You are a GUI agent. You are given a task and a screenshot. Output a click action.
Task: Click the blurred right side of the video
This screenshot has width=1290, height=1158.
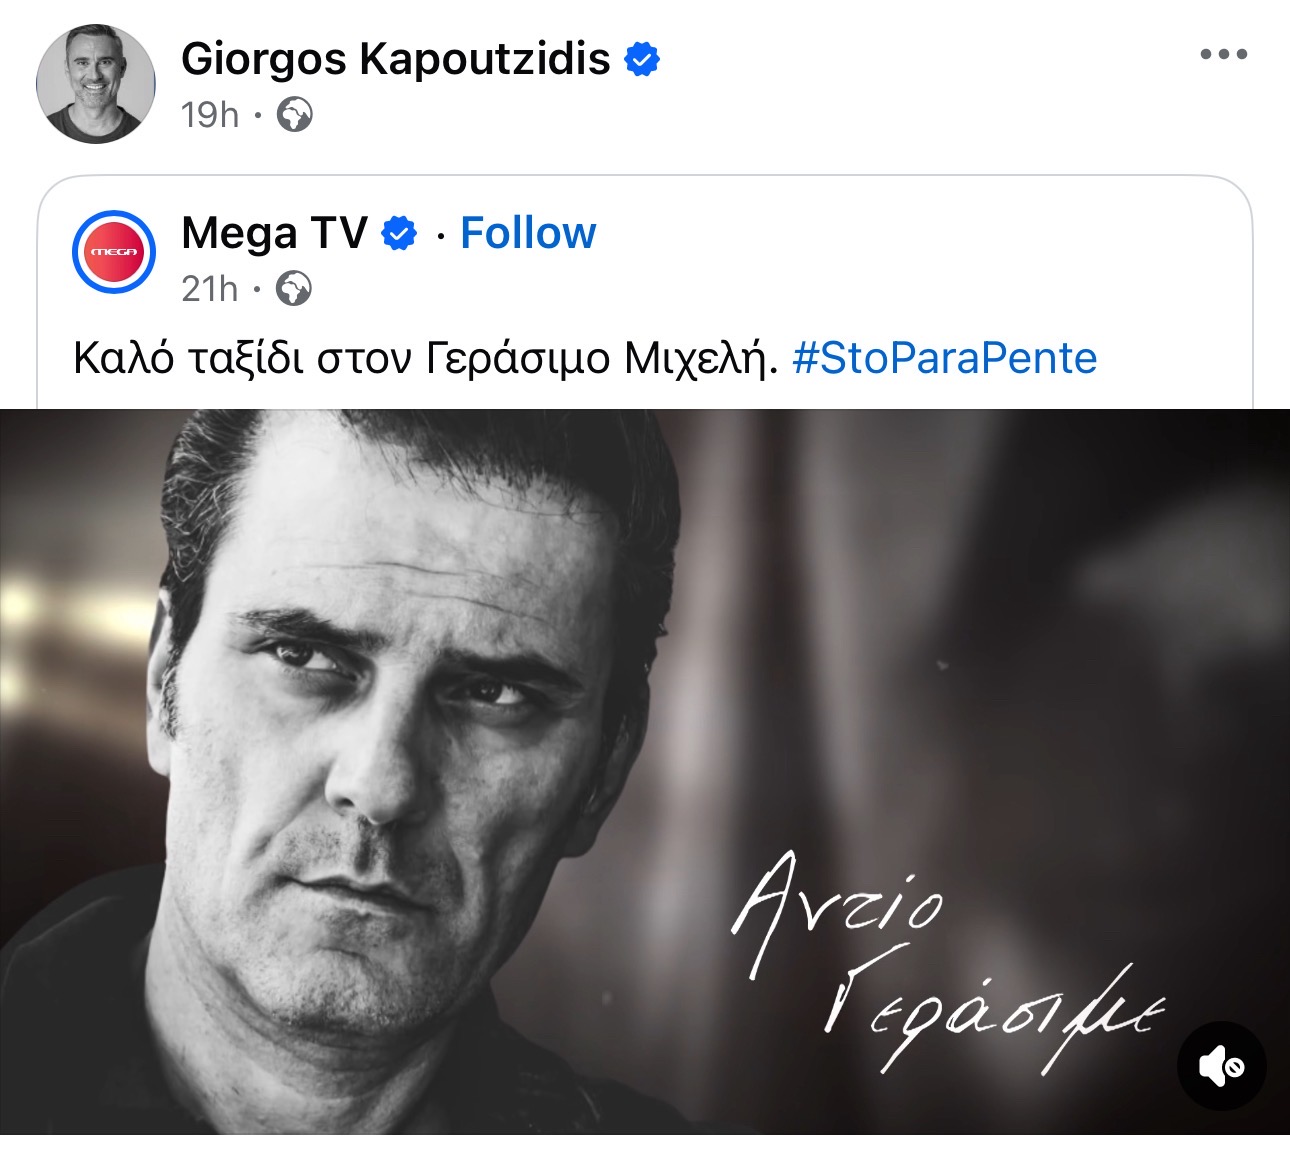pyautogui.click(x=1080, y=640)
